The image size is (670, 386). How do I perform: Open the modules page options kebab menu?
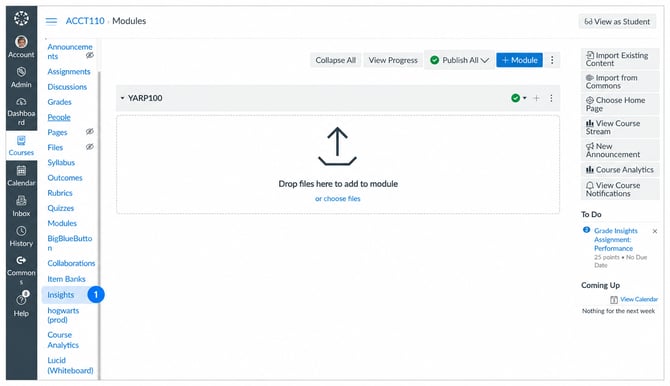pos(552,60)
